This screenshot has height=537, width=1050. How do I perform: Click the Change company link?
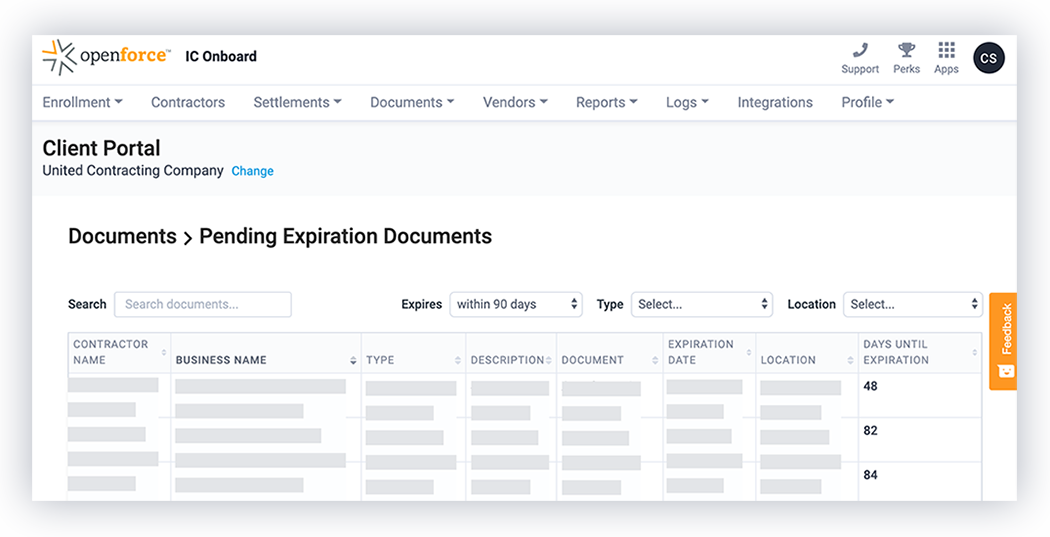252,171
